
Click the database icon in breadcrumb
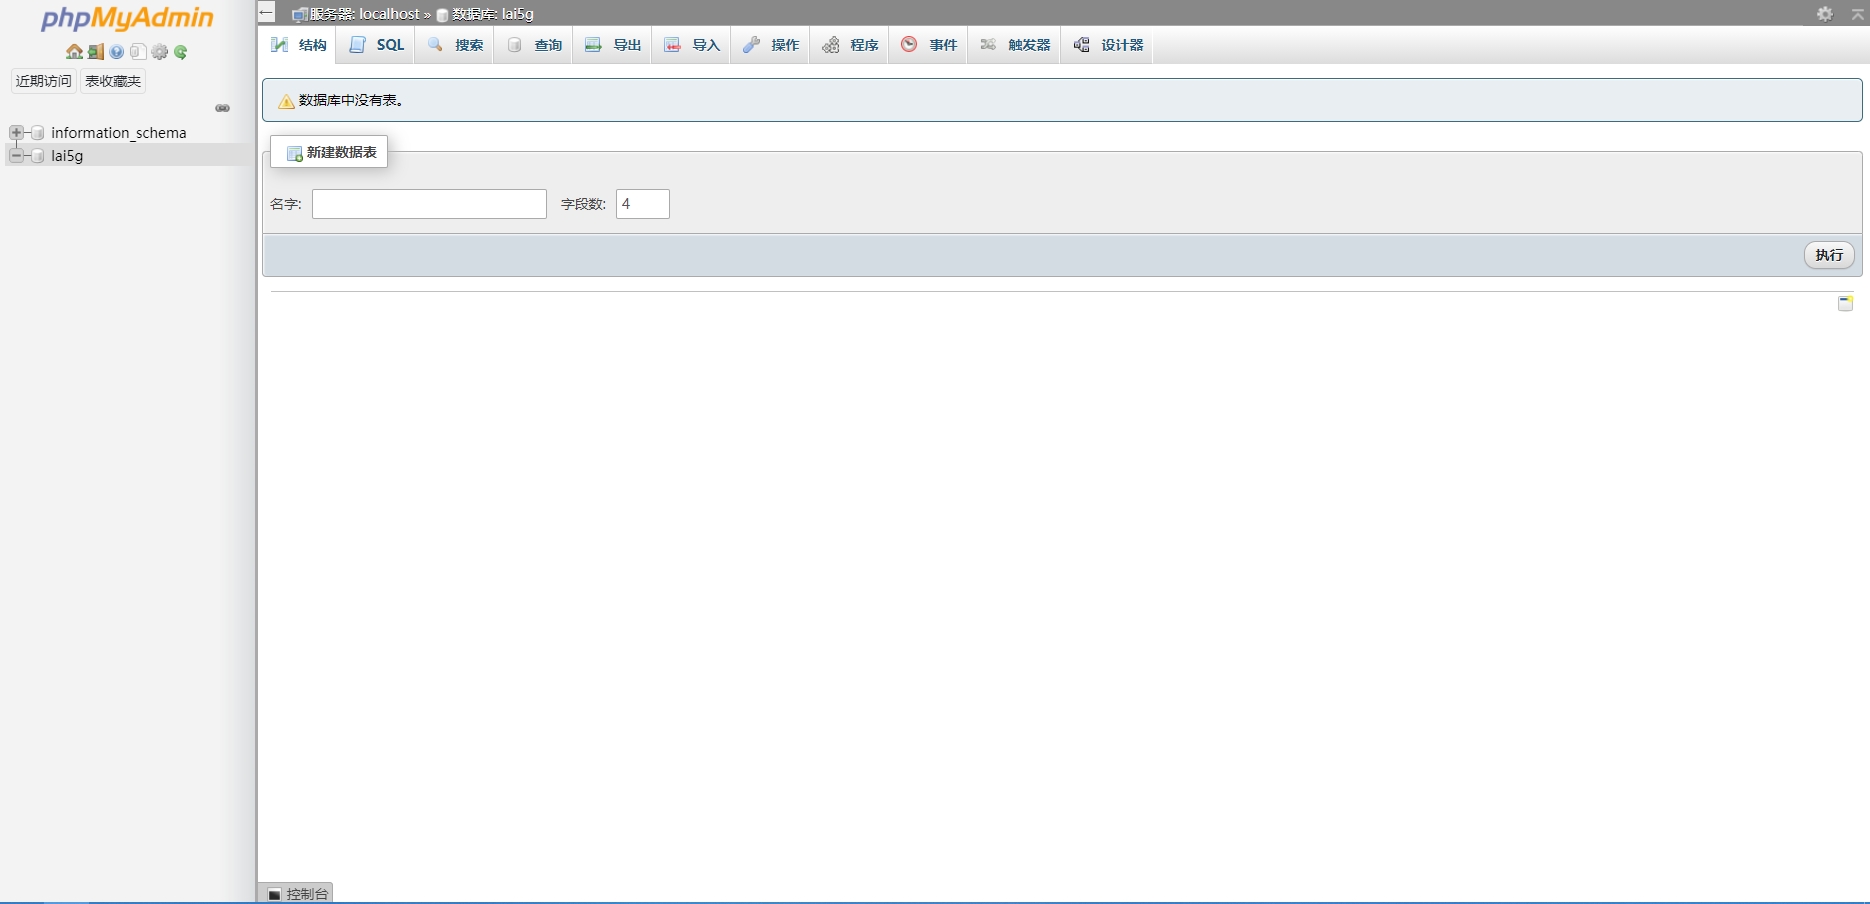442,15
